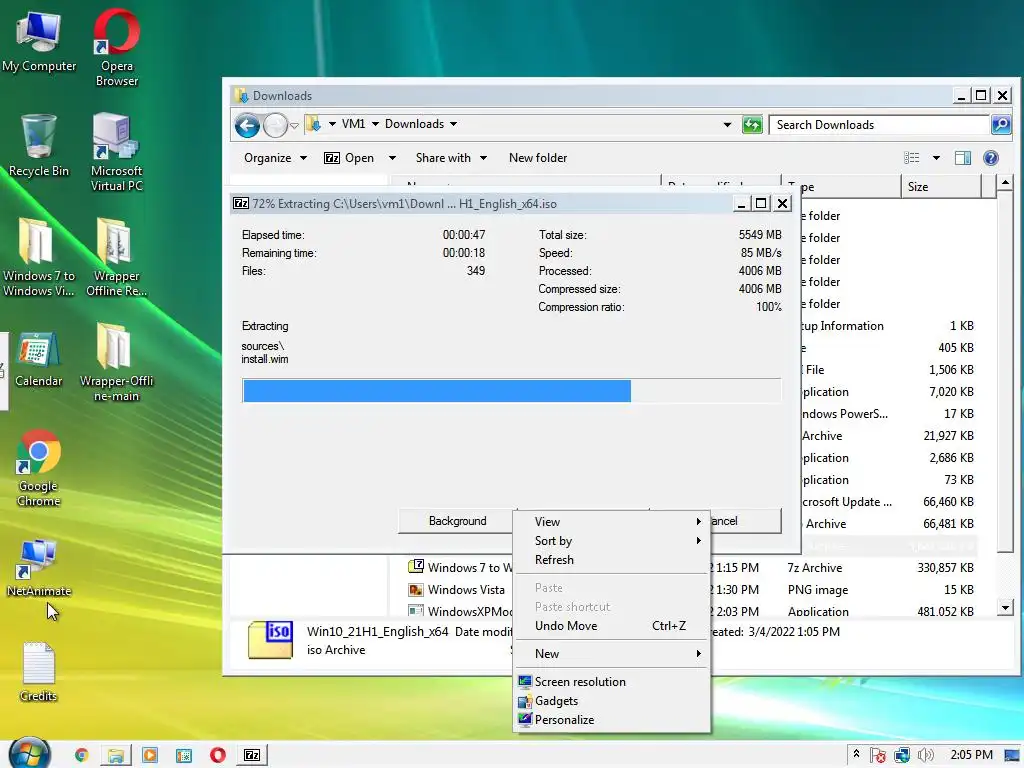
Task: Open the network tray icon
Action: [x=902, y=755]
